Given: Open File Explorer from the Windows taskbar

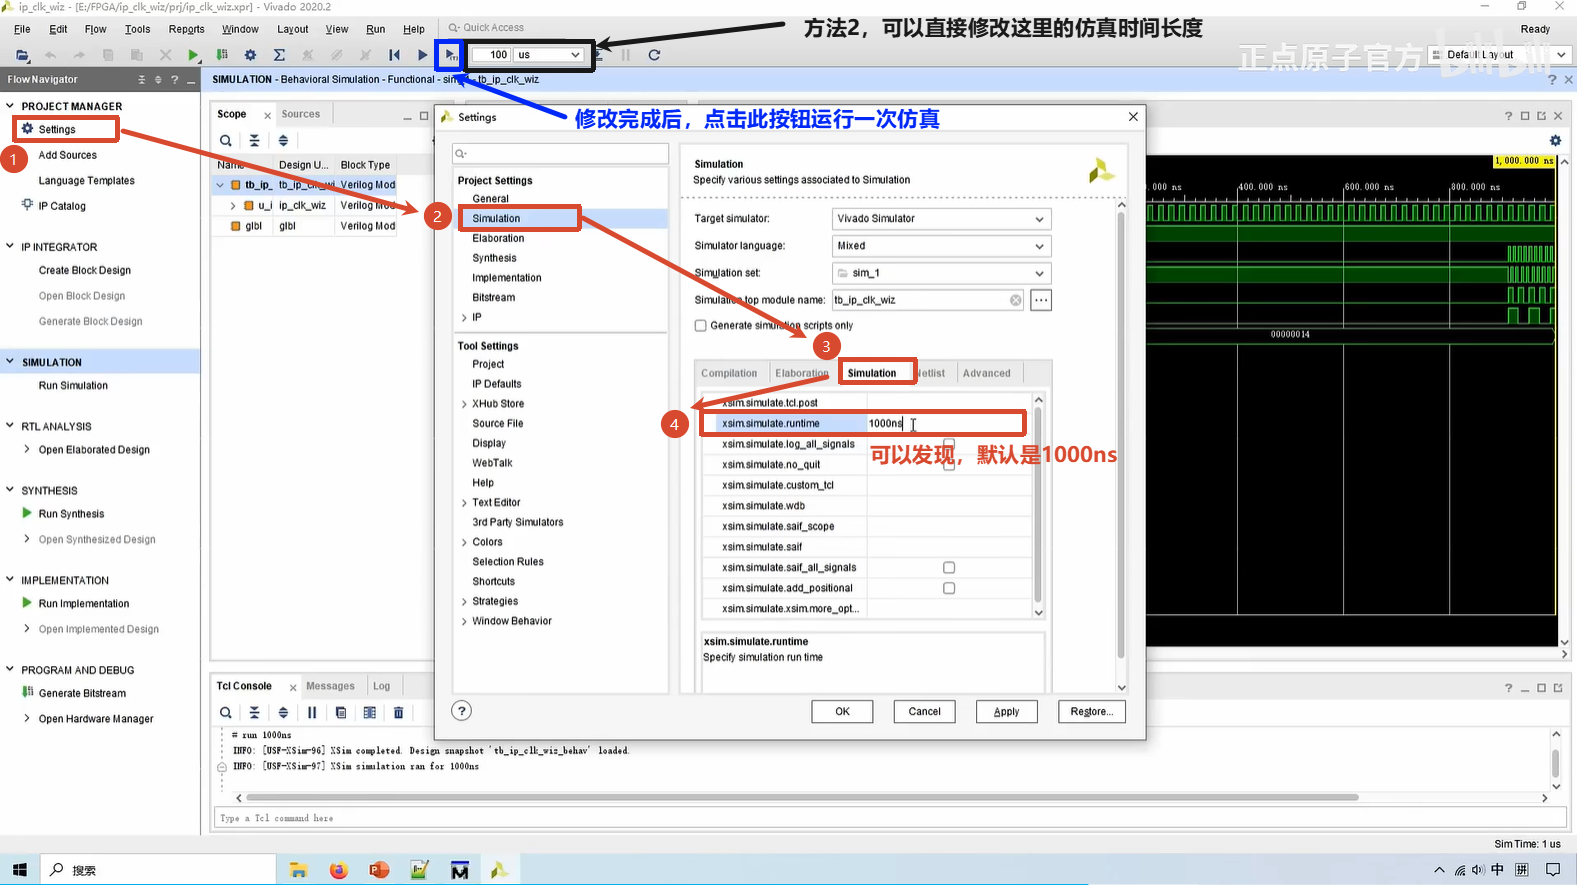Looking at the screenshot, I should pos(298,870).
